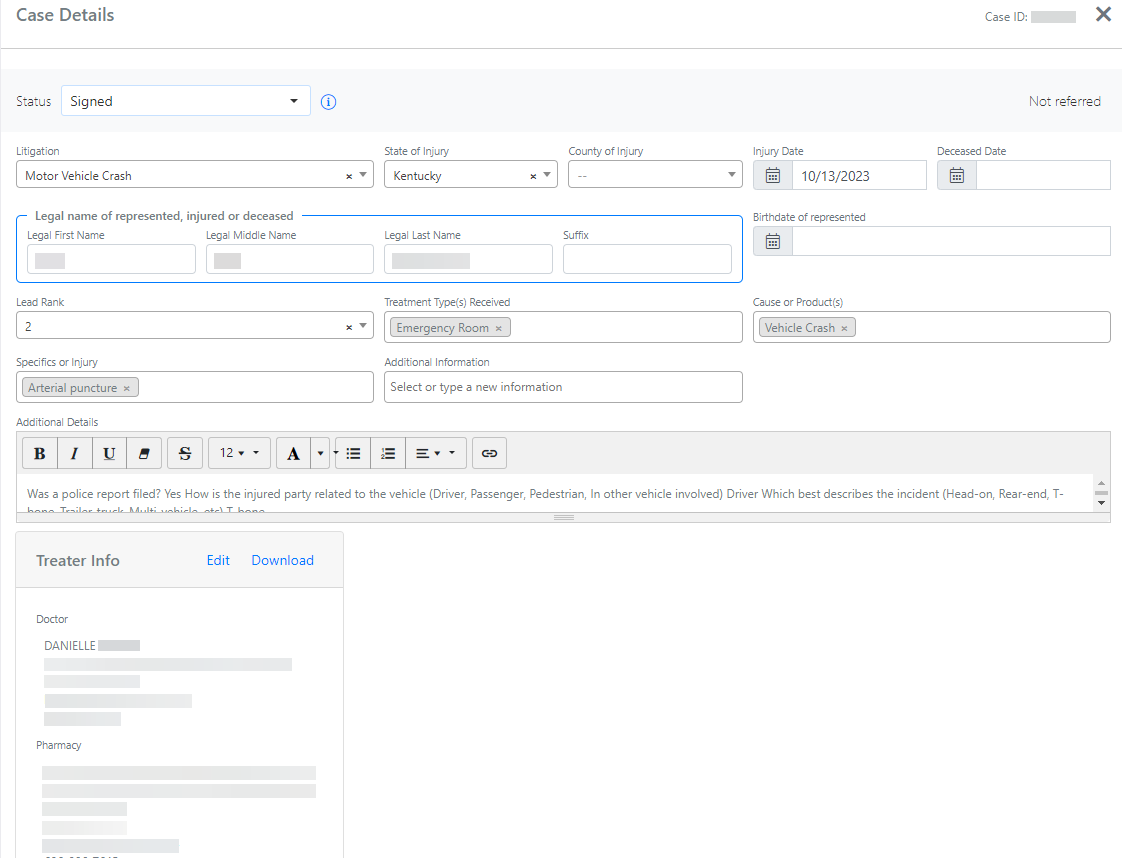The width and height of the screenshot is (1122, 858).
Task: Toggle bold formatting in Additional Details
Action: pyautogui.click(x=40, y=453)
